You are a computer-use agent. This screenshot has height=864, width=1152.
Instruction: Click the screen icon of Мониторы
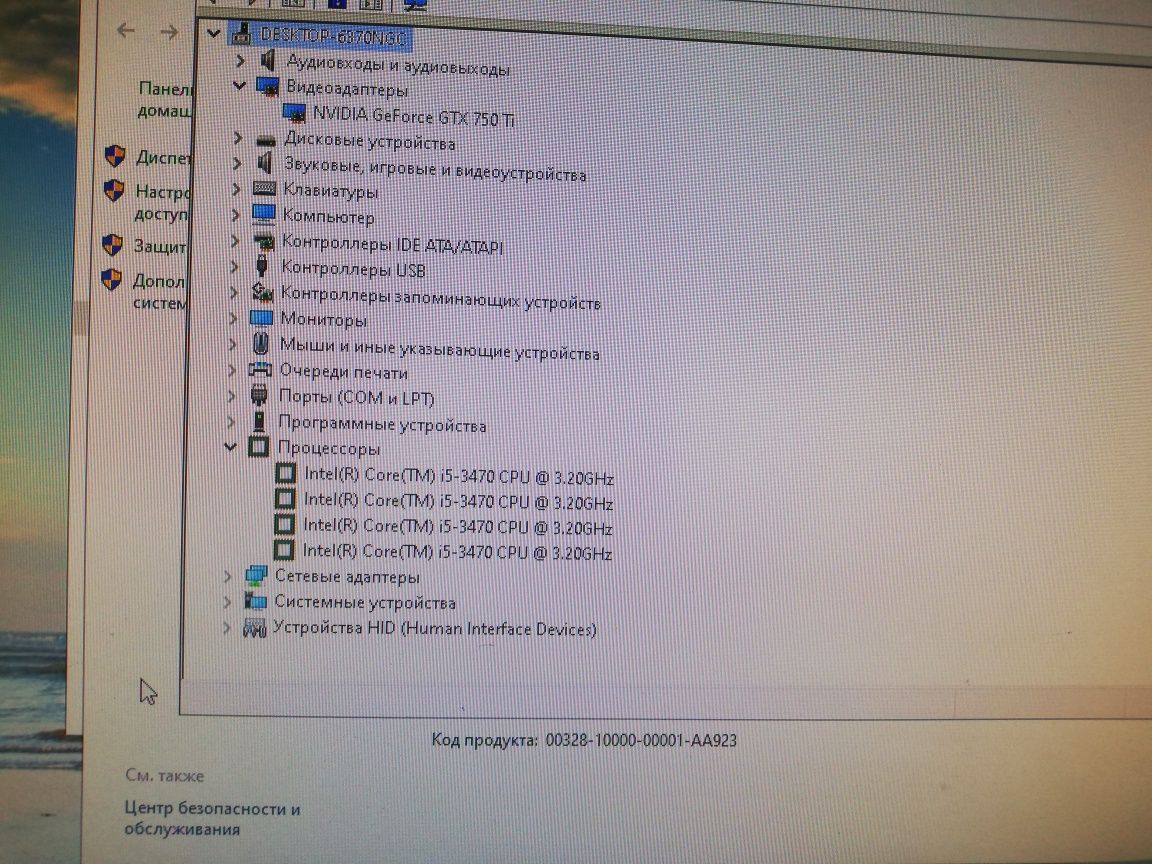[261, 318]
